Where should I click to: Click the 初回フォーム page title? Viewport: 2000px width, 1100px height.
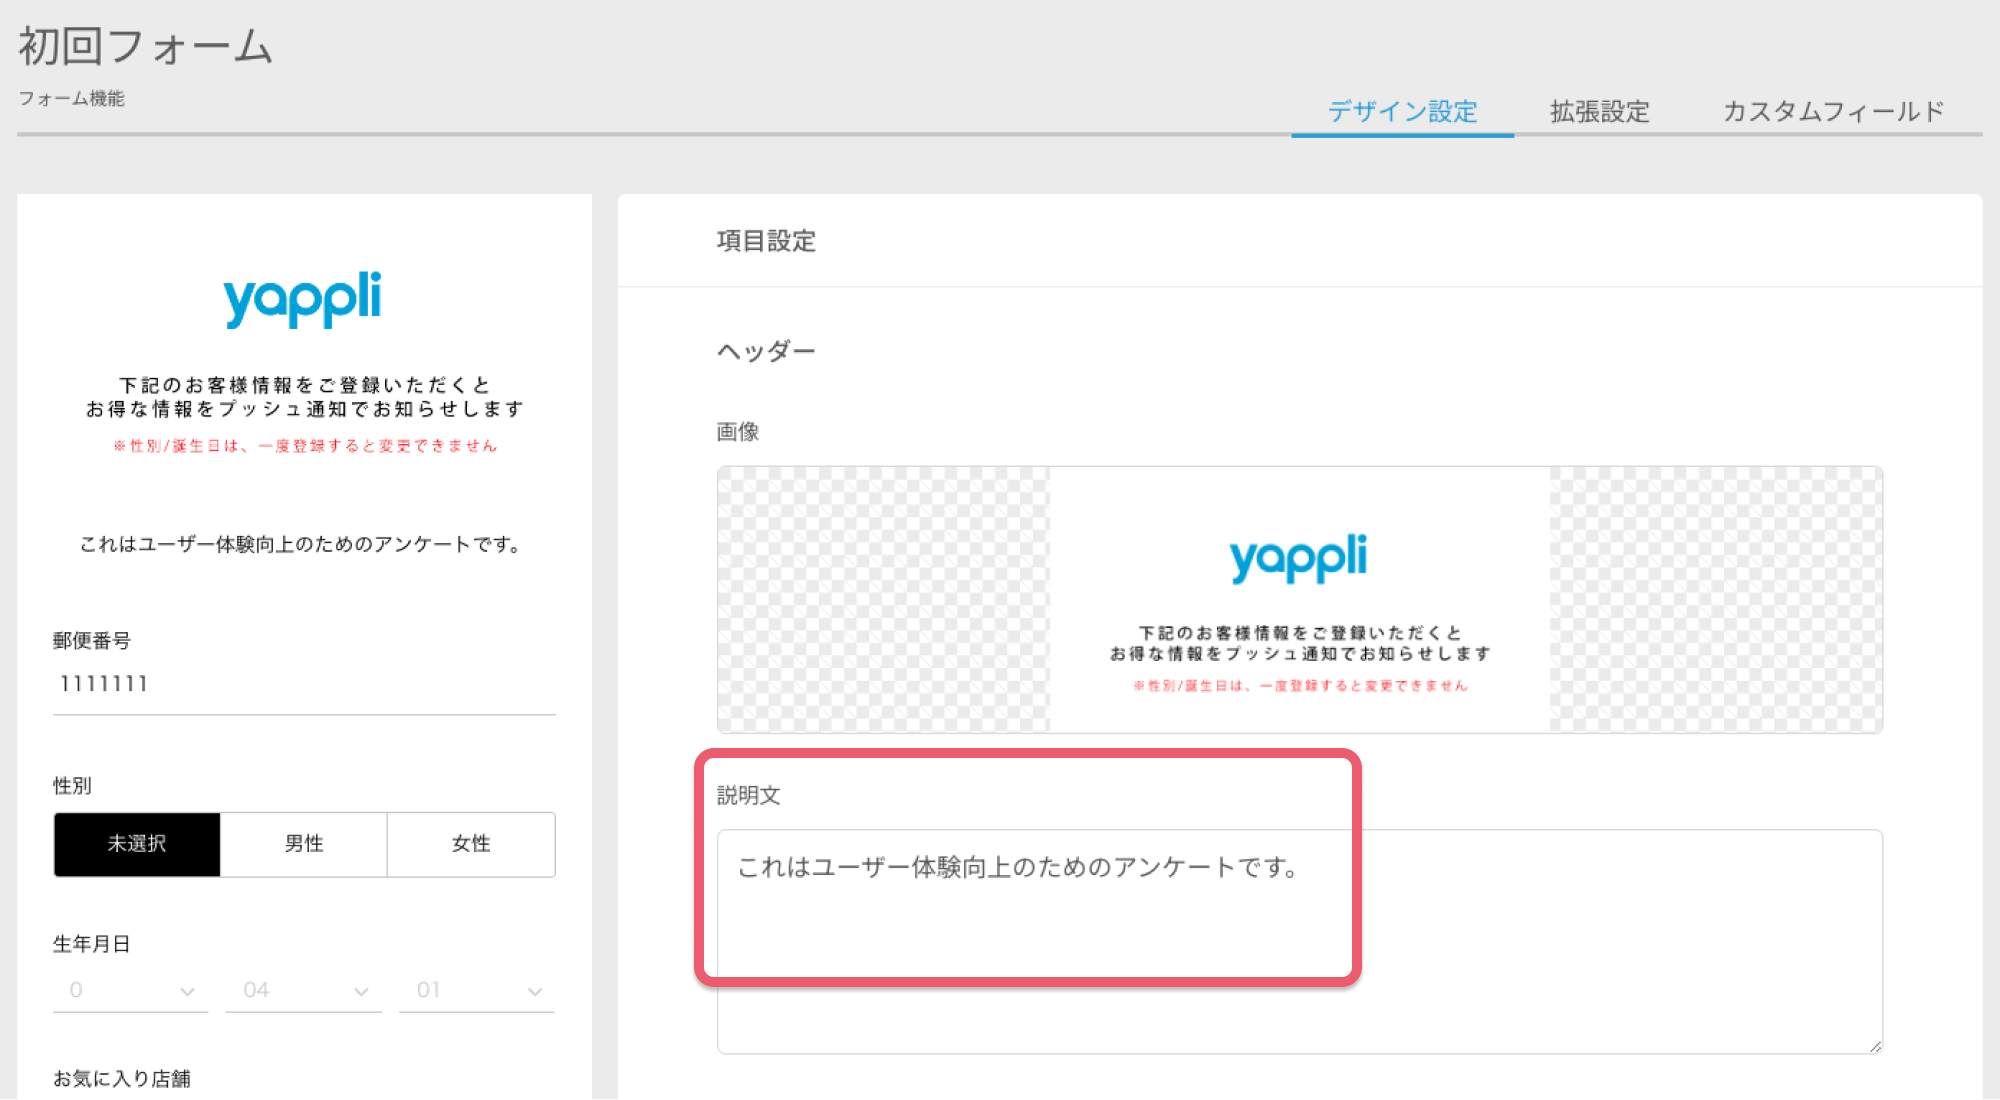[x=146, y=47]
